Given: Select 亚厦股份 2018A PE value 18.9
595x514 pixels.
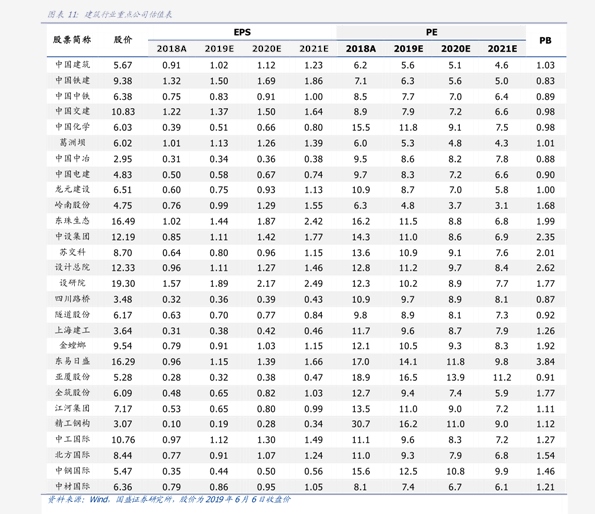Looking at the screenshot, I should [x=360, y=378].
